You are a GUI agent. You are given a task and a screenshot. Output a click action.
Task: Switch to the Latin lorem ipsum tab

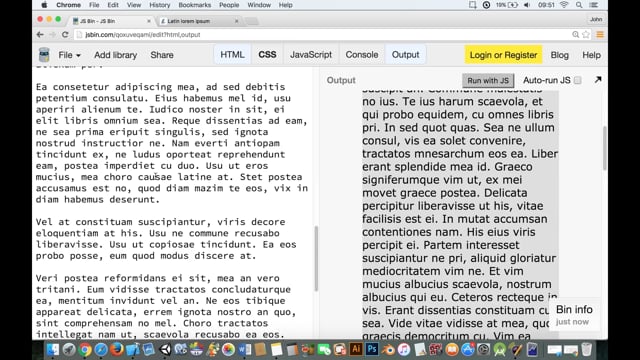click(x=199, y=21)
